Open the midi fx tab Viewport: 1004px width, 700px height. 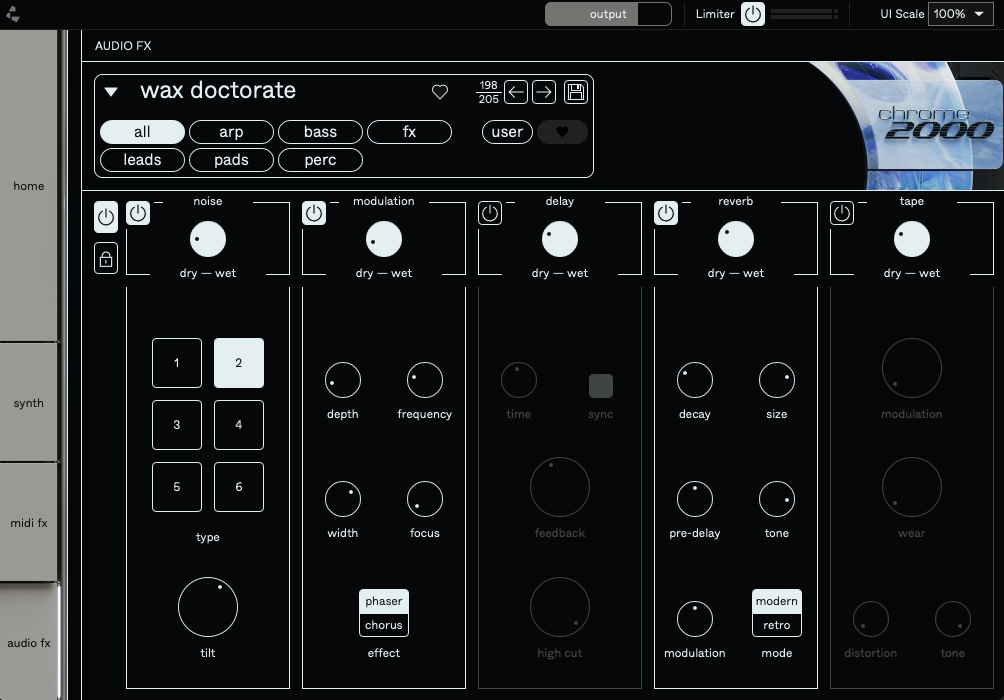[x=29, y=523]
